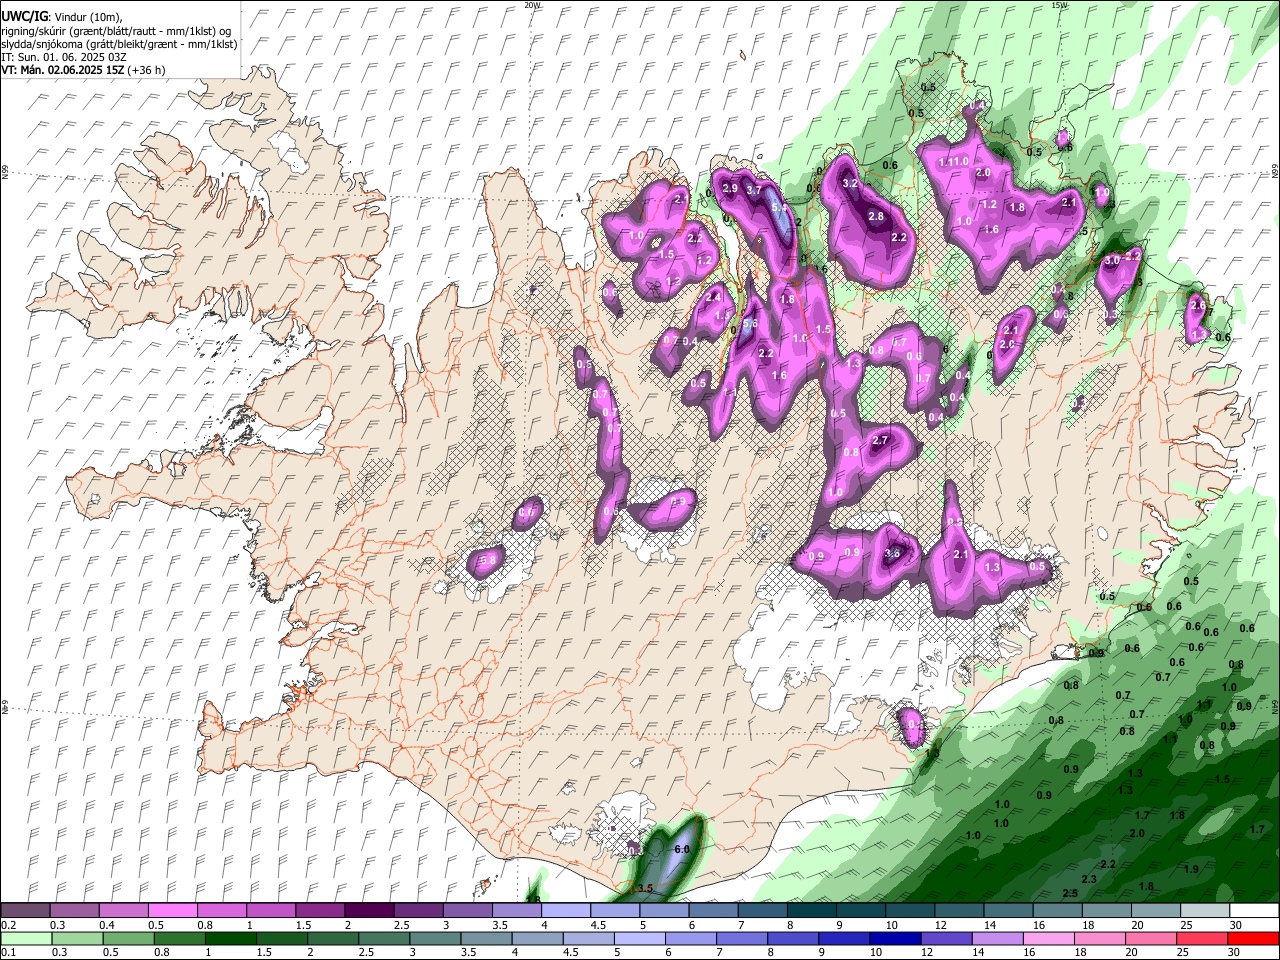
Task: Click the 15W longitude label
Action: 1060,5
